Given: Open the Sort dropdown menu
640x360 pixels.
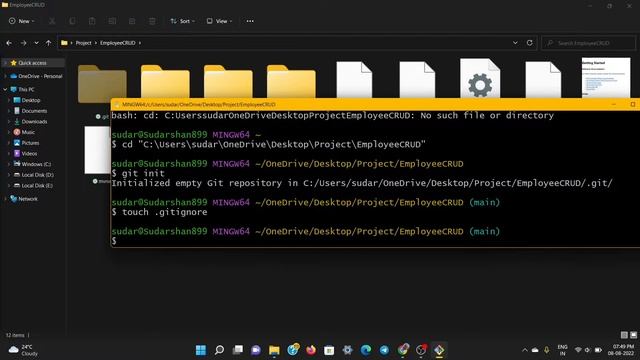Looking at the screenshot, I should coord(182,21).
